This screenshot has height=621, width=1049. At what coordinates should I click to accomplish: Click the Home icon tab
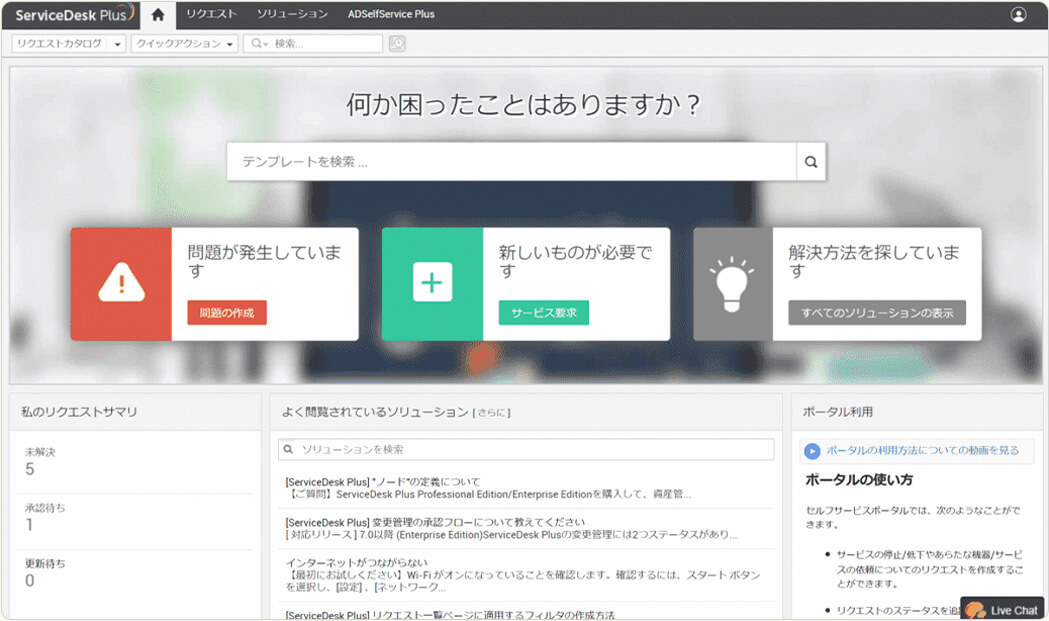[158, 14]
